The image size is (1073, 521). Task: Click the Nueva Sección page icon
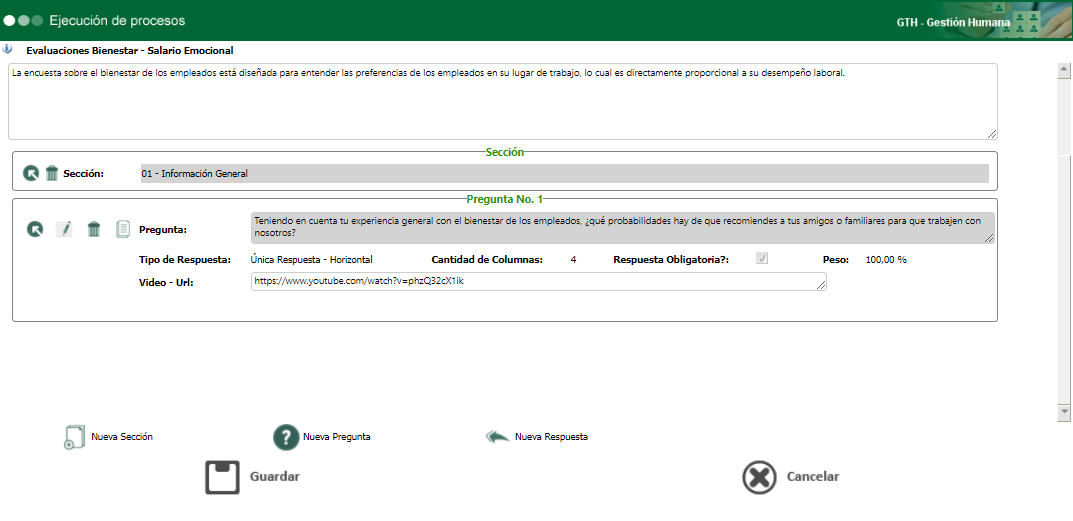73,437
